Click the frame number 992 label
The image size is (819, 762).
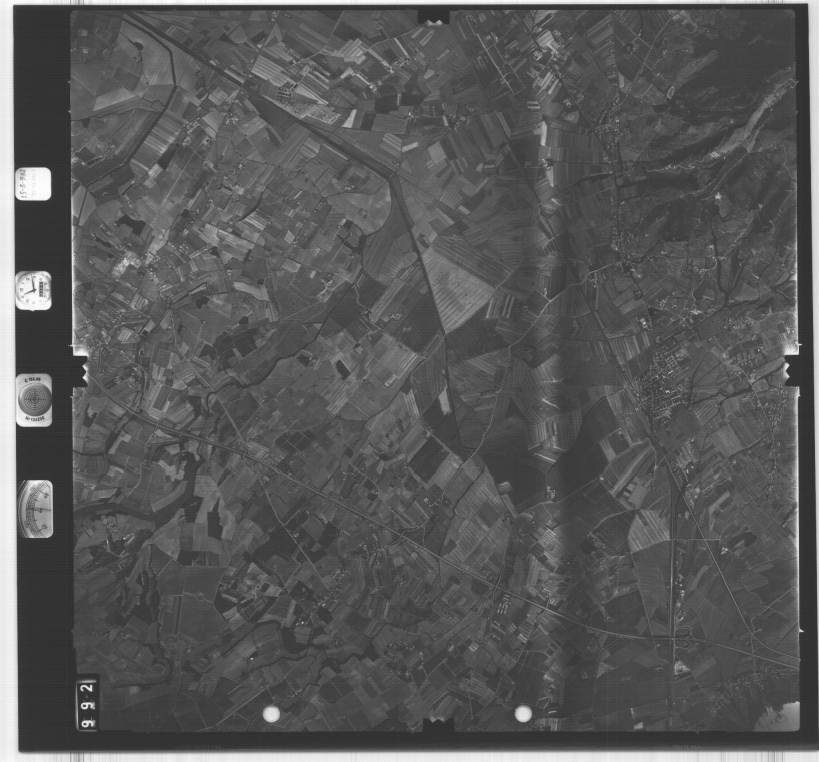[x=87, y=704]
